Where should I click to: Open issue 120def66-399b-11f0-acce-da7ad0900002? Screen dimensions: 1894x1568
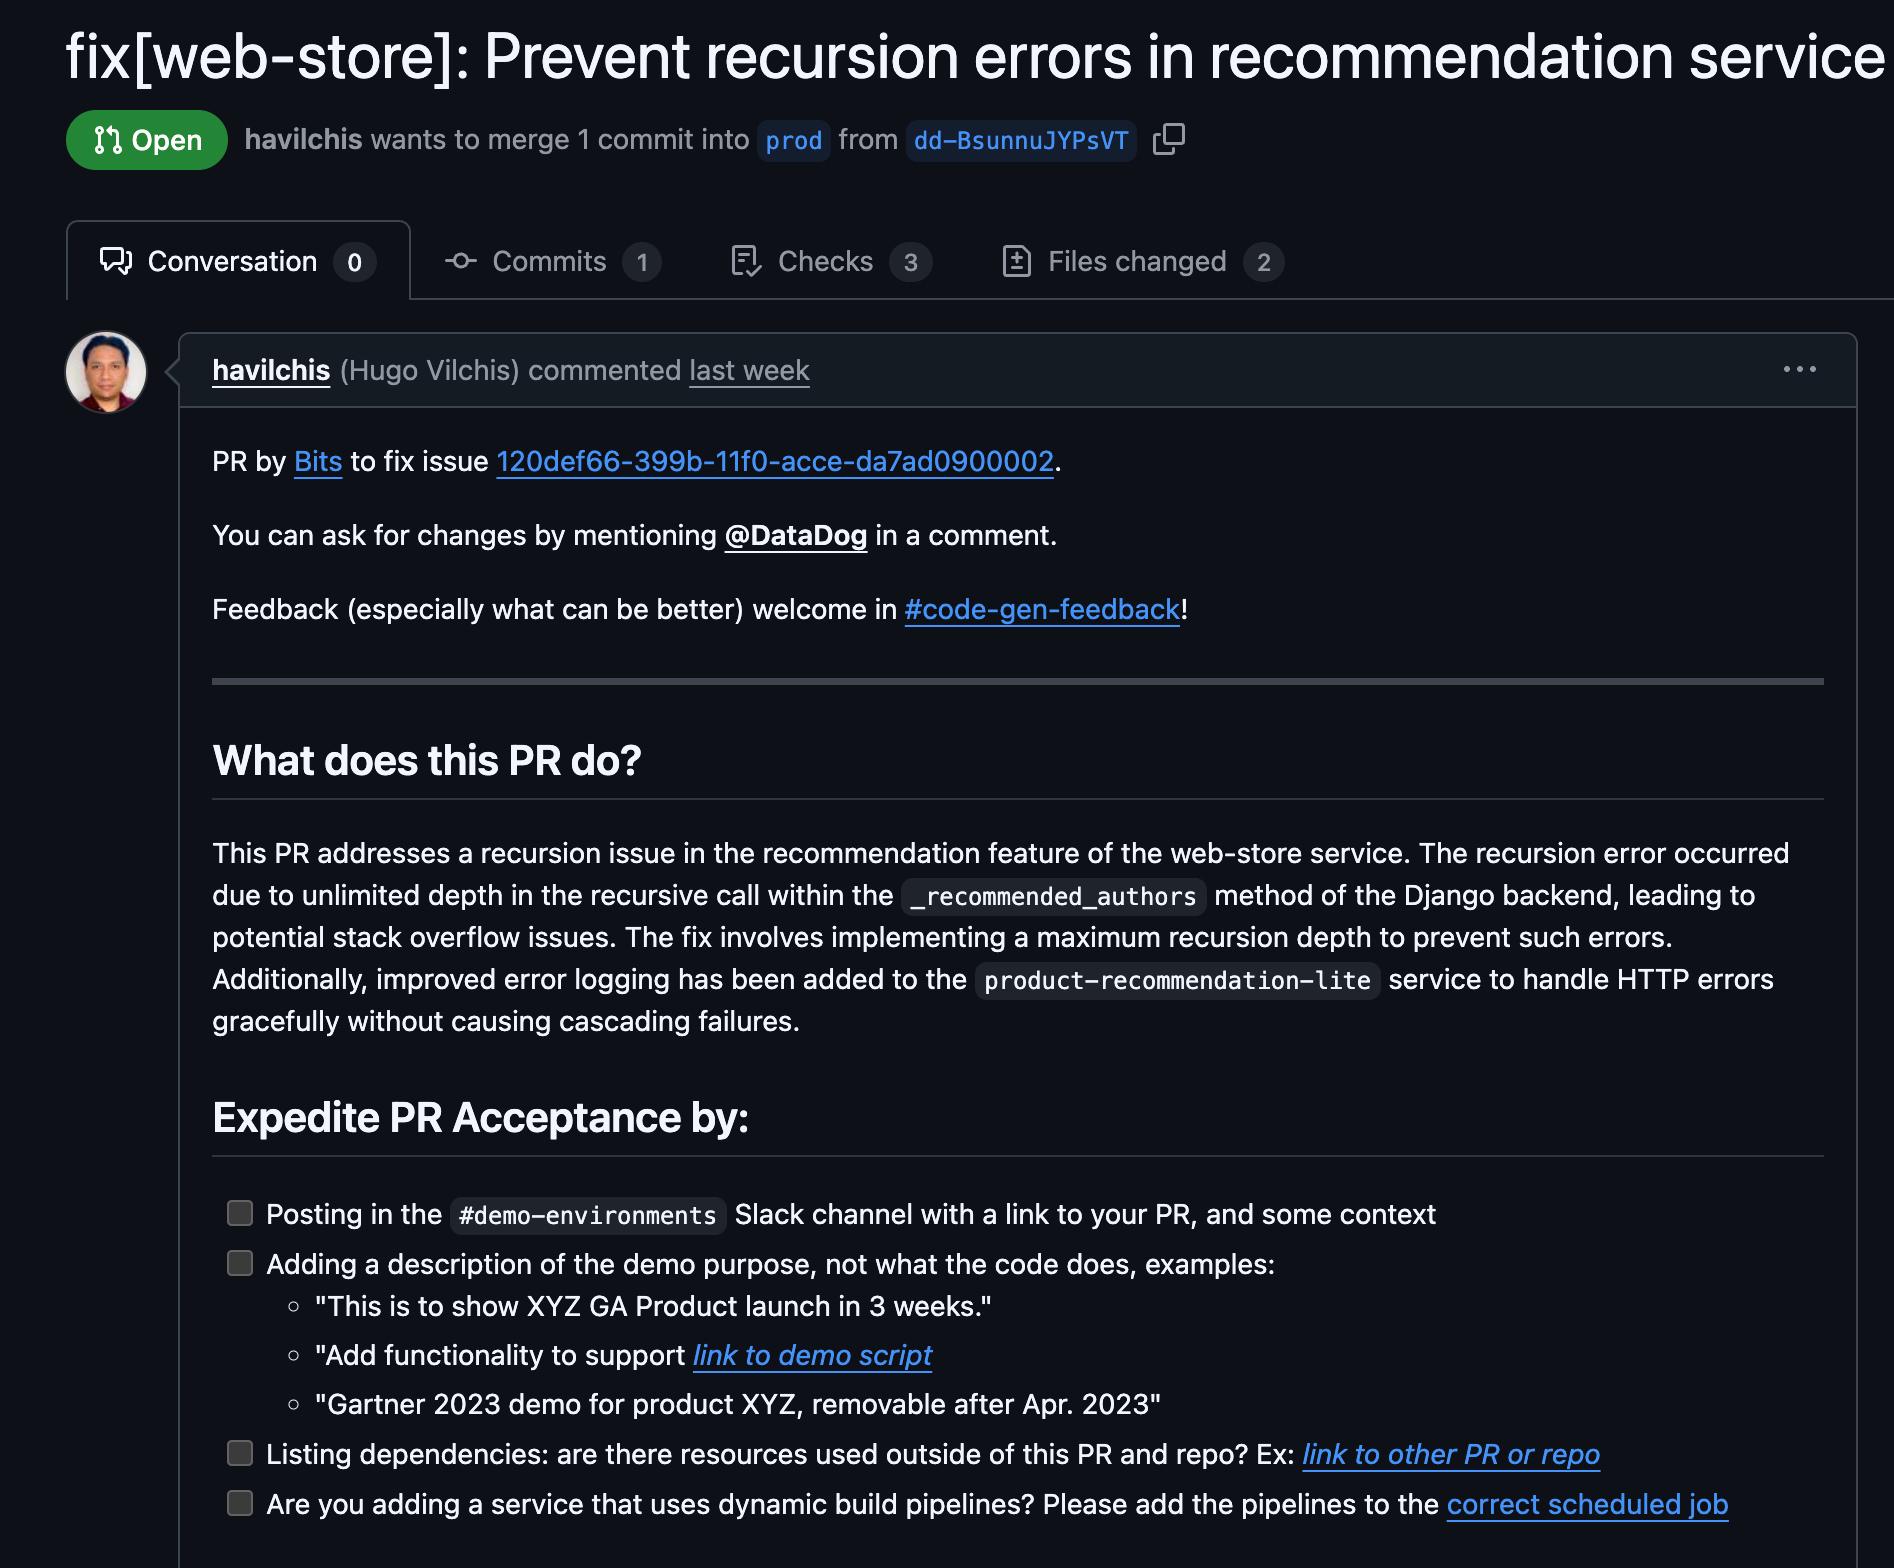pos(775,462)
